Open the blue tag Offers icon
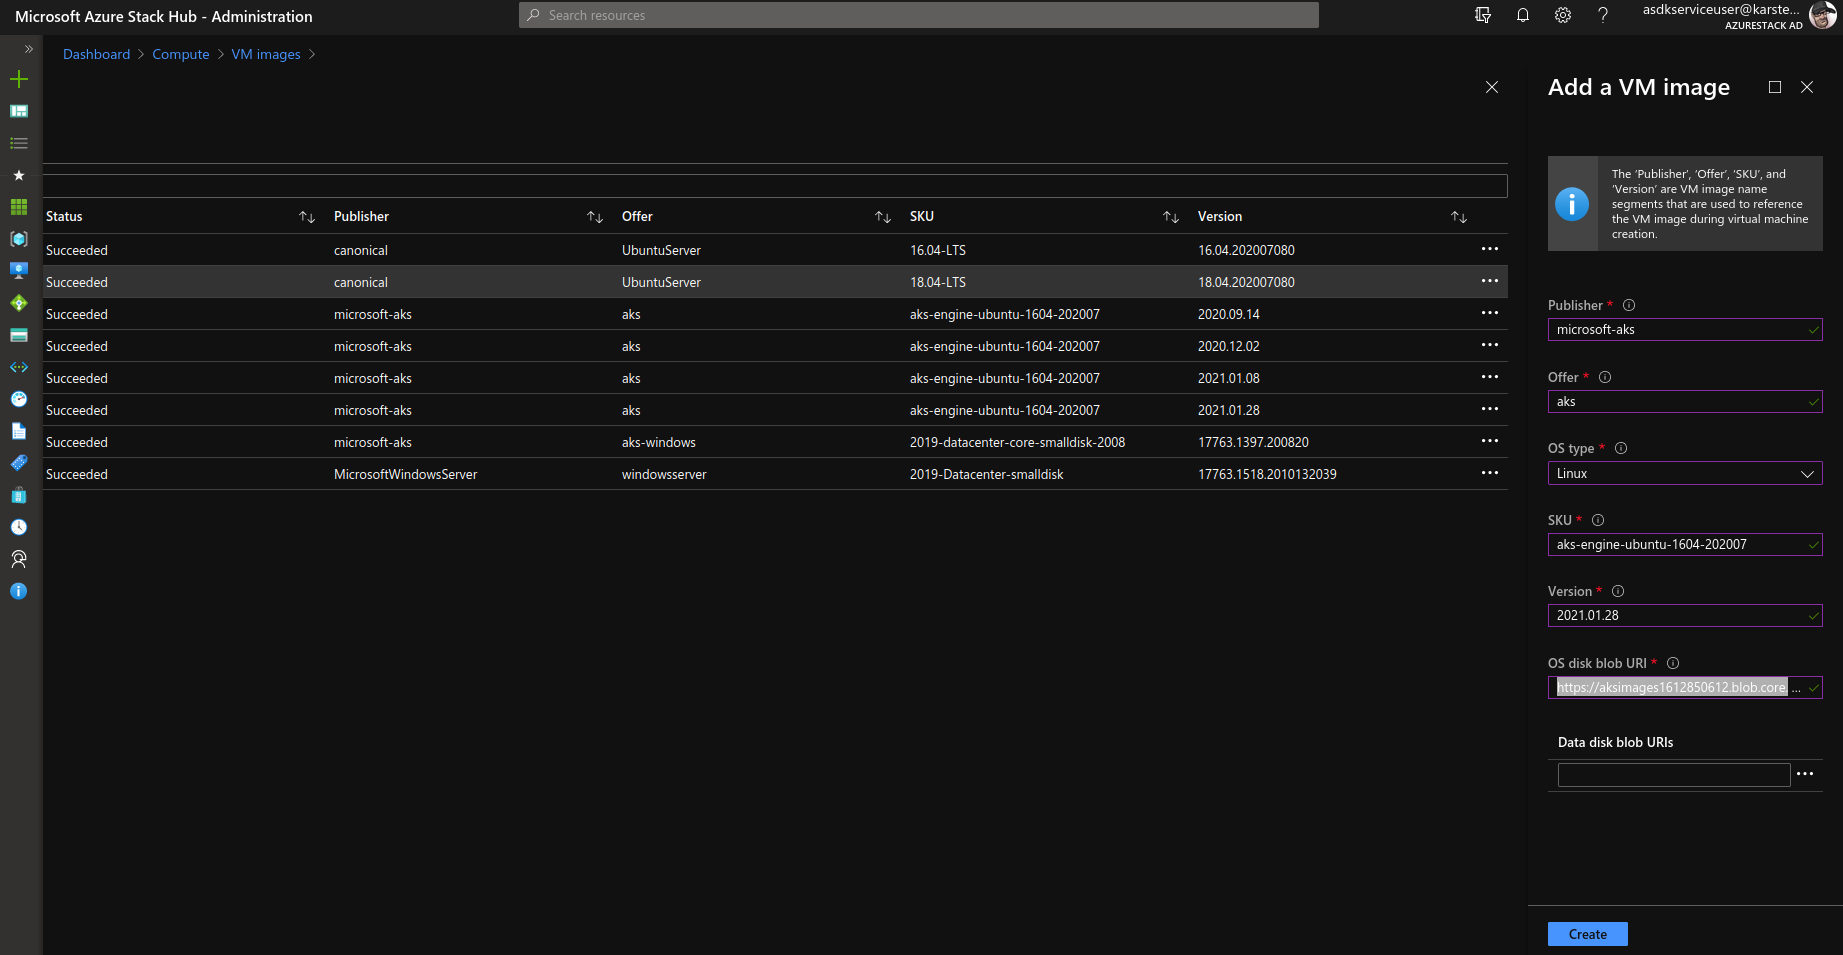The height and width of the screenshot is (955, 1843). point(18,463)
